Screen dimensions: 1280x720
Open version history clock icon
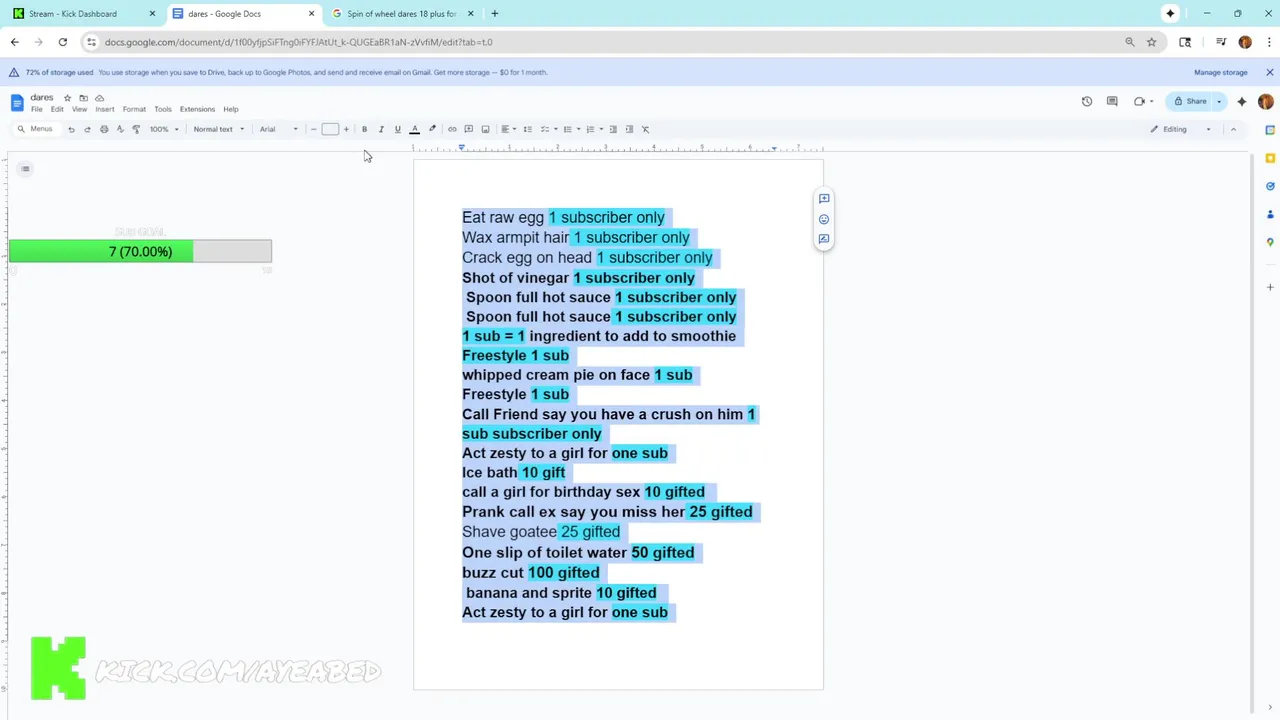[x=1087, y=101]
